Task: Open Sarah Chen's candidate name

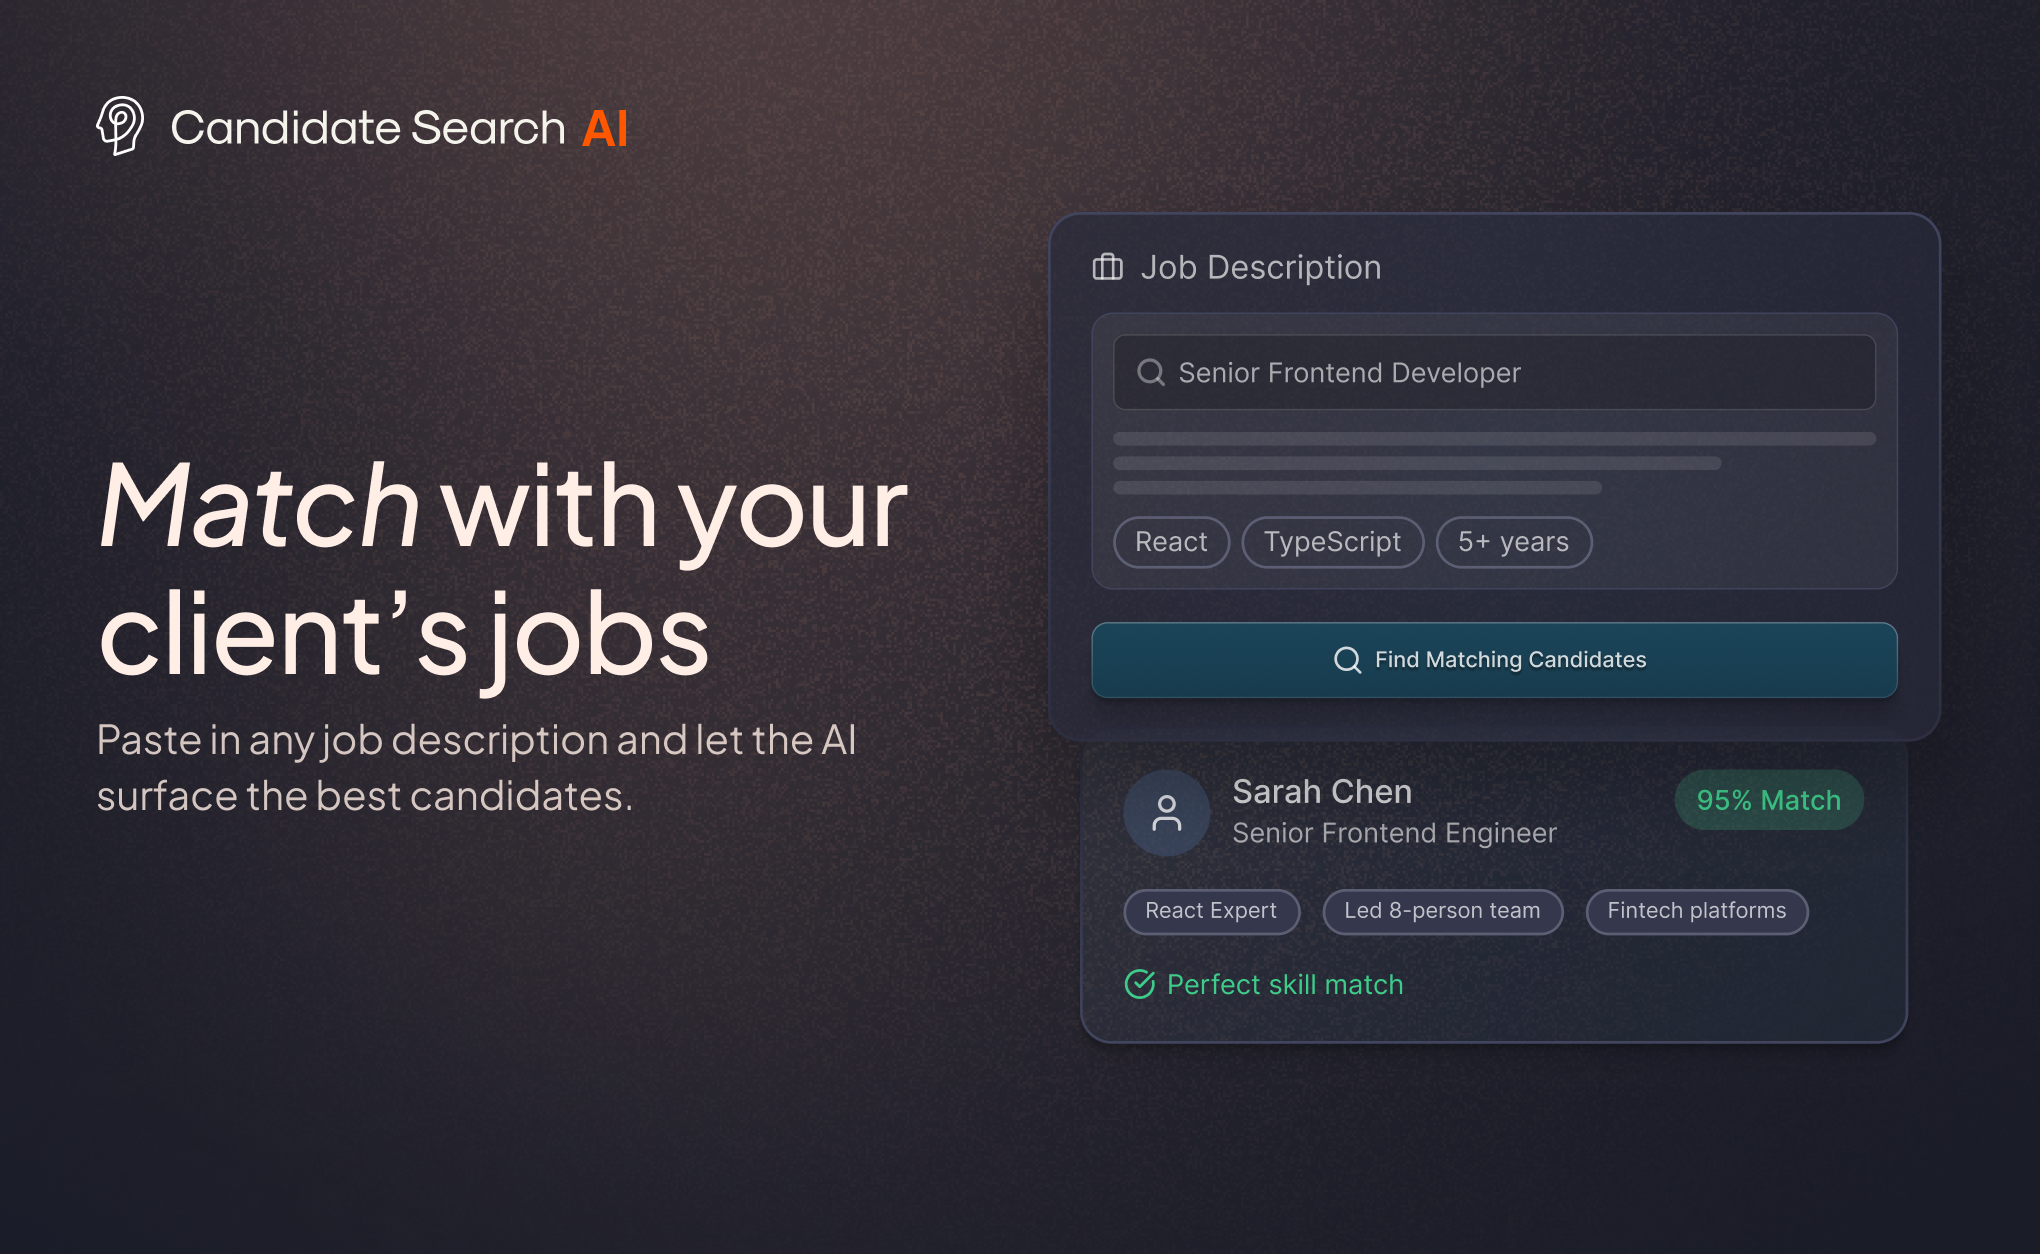Action: tap(1322, 791)
